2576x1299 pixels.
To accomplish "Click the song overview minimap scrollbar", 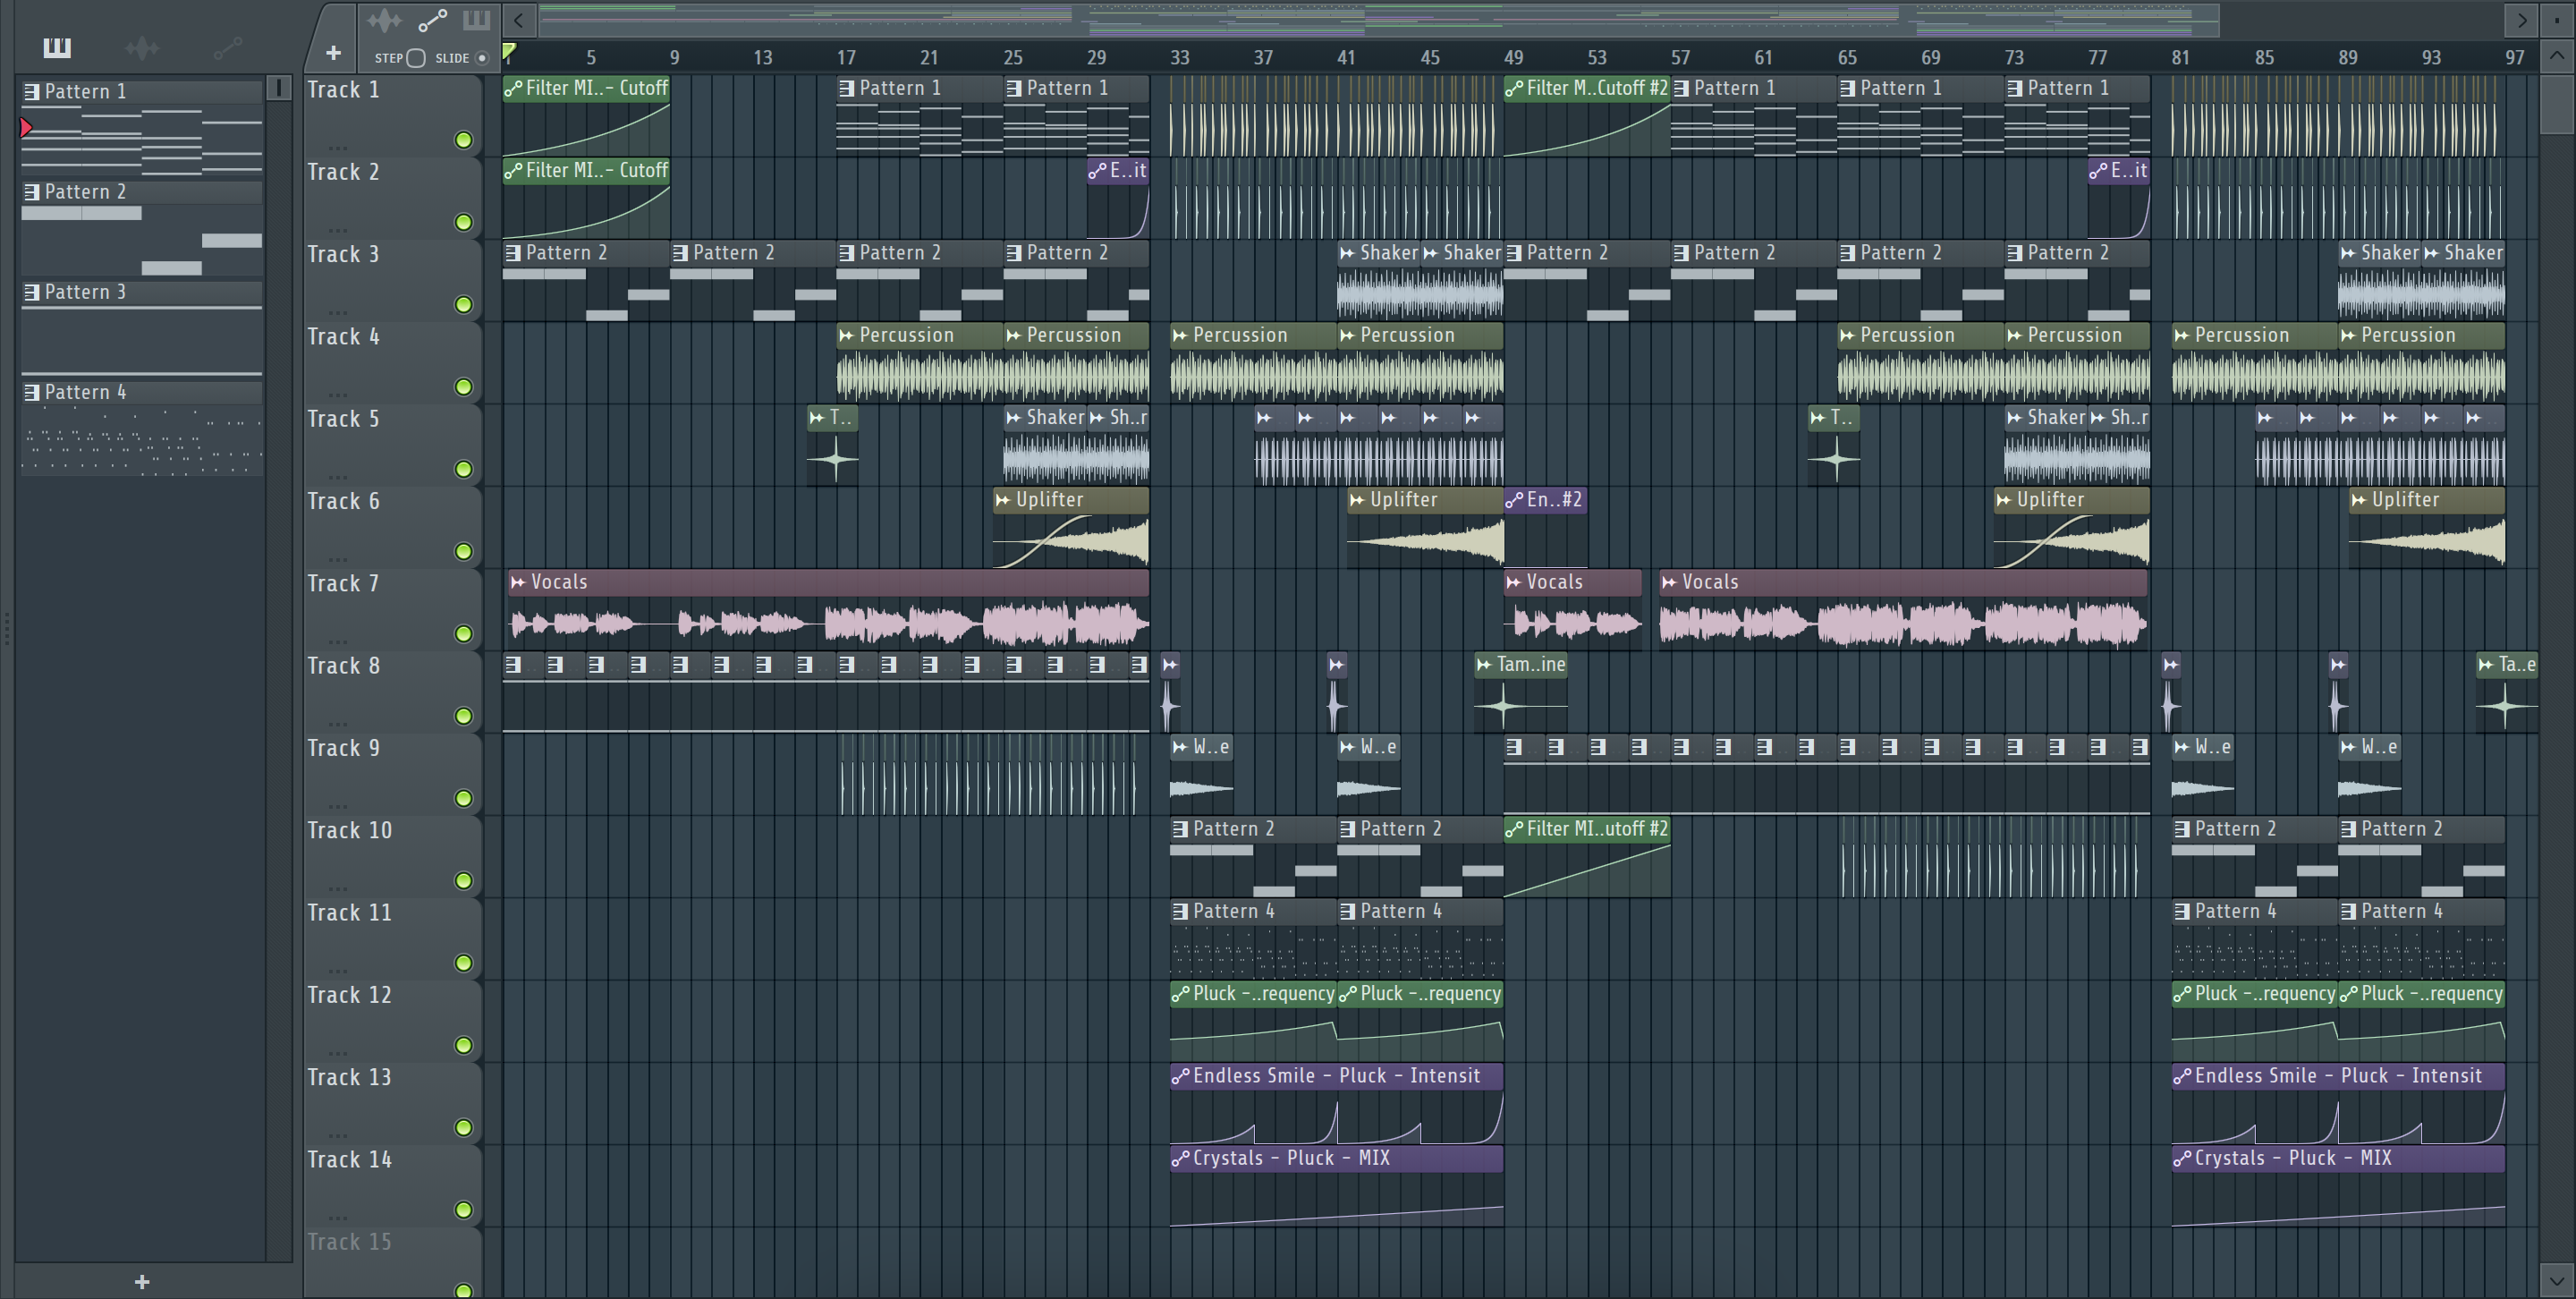I will tap(1379, 19).
